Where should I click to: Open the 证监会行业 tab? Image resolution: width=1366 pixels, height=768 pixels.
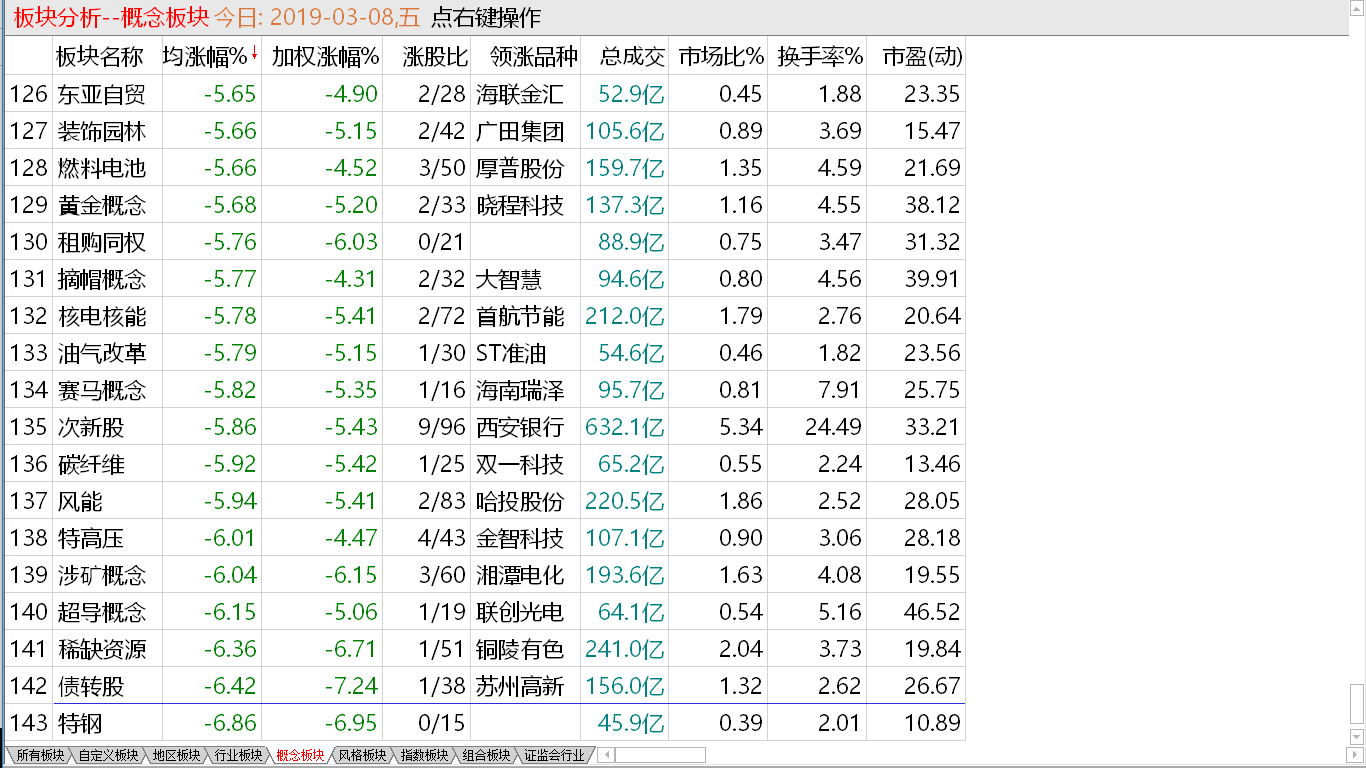pos(554,755)
